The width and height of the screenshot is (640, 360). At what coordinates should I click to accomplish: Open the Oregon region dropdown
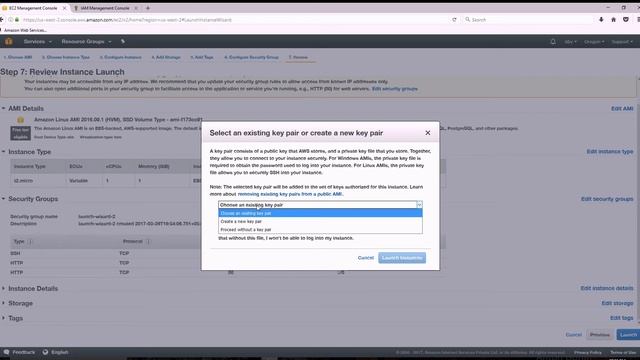tap(594, 42)
